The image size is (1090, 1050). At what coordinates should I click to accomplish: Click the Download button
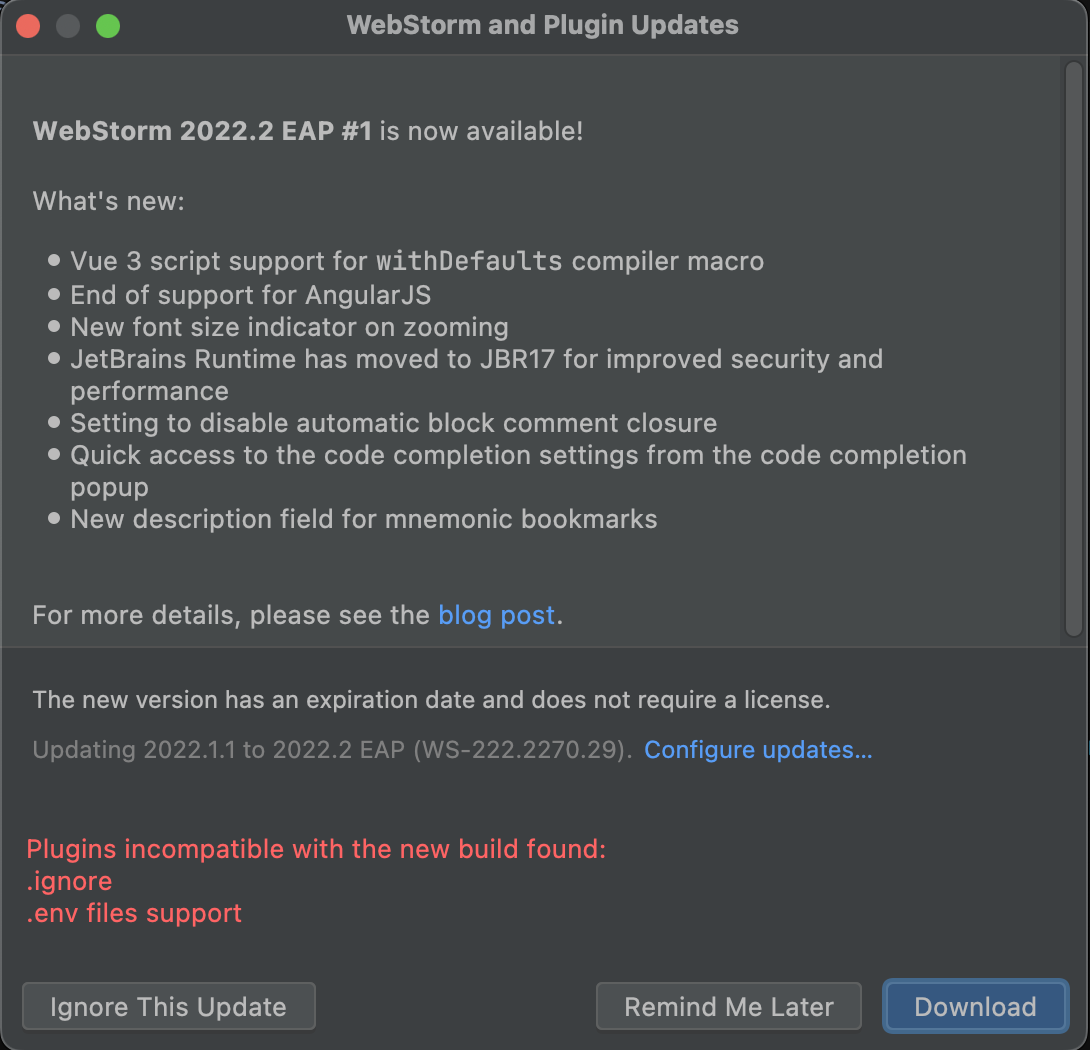(x=974, y=1006)
